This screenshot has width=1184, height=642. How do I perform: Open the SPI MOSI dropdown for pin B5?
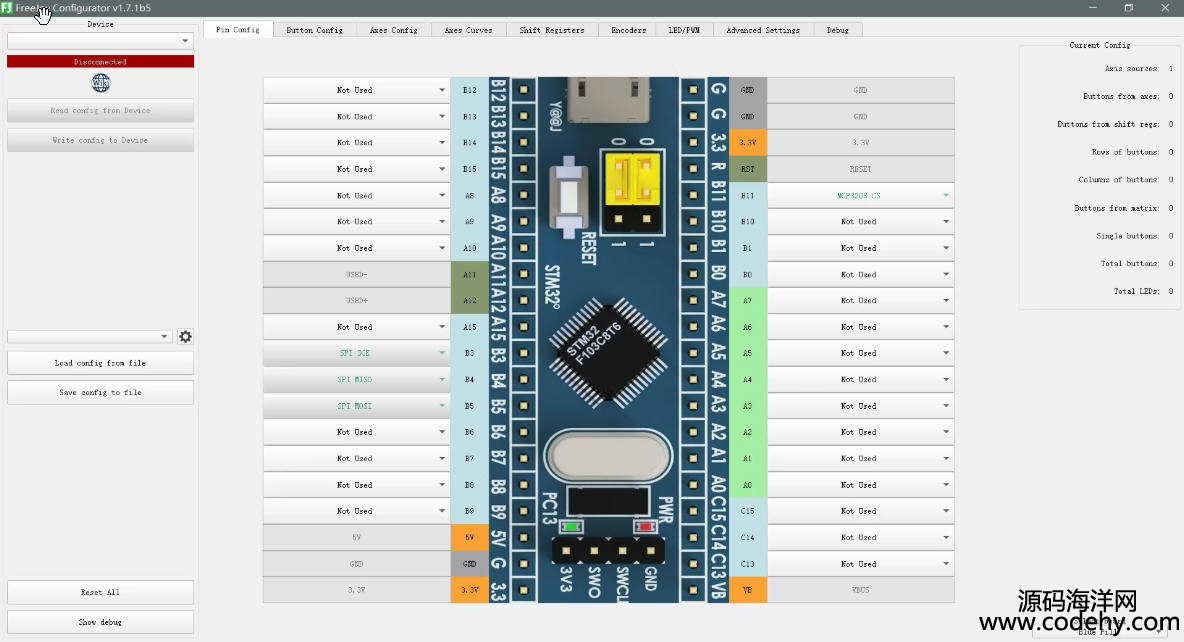[356, 406]
